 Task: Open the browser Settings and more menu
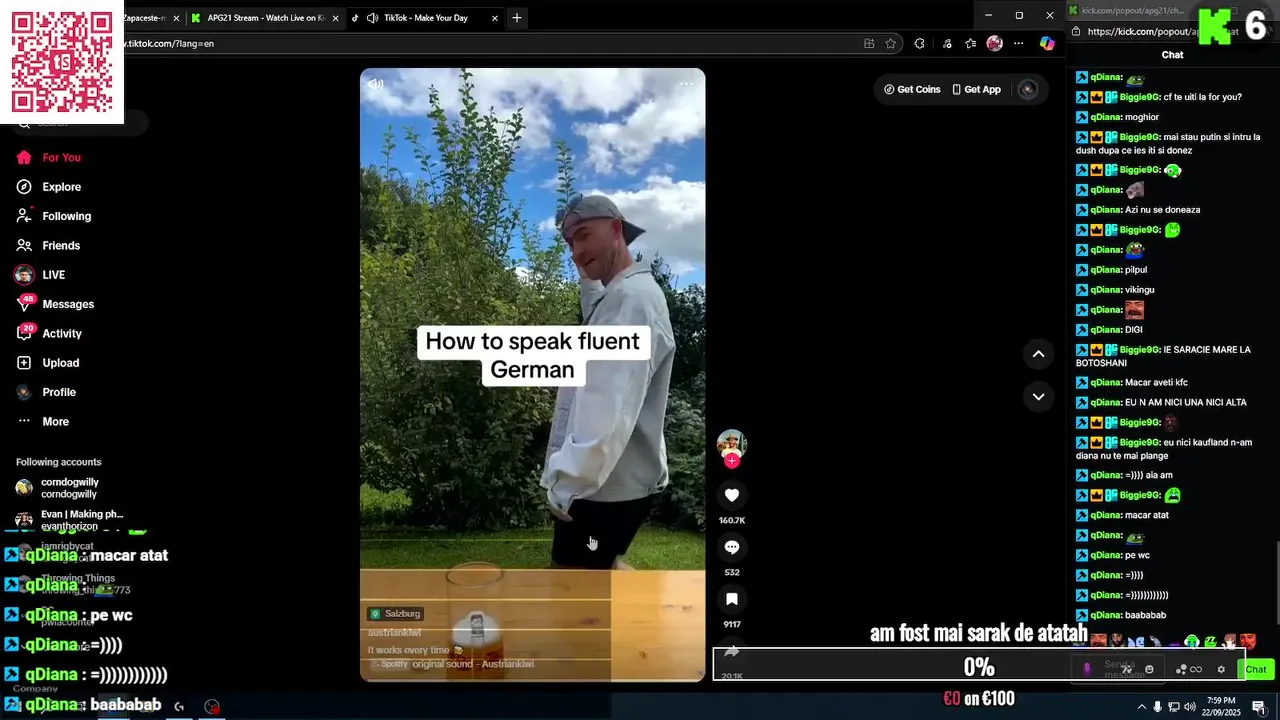coord(1018,43)
